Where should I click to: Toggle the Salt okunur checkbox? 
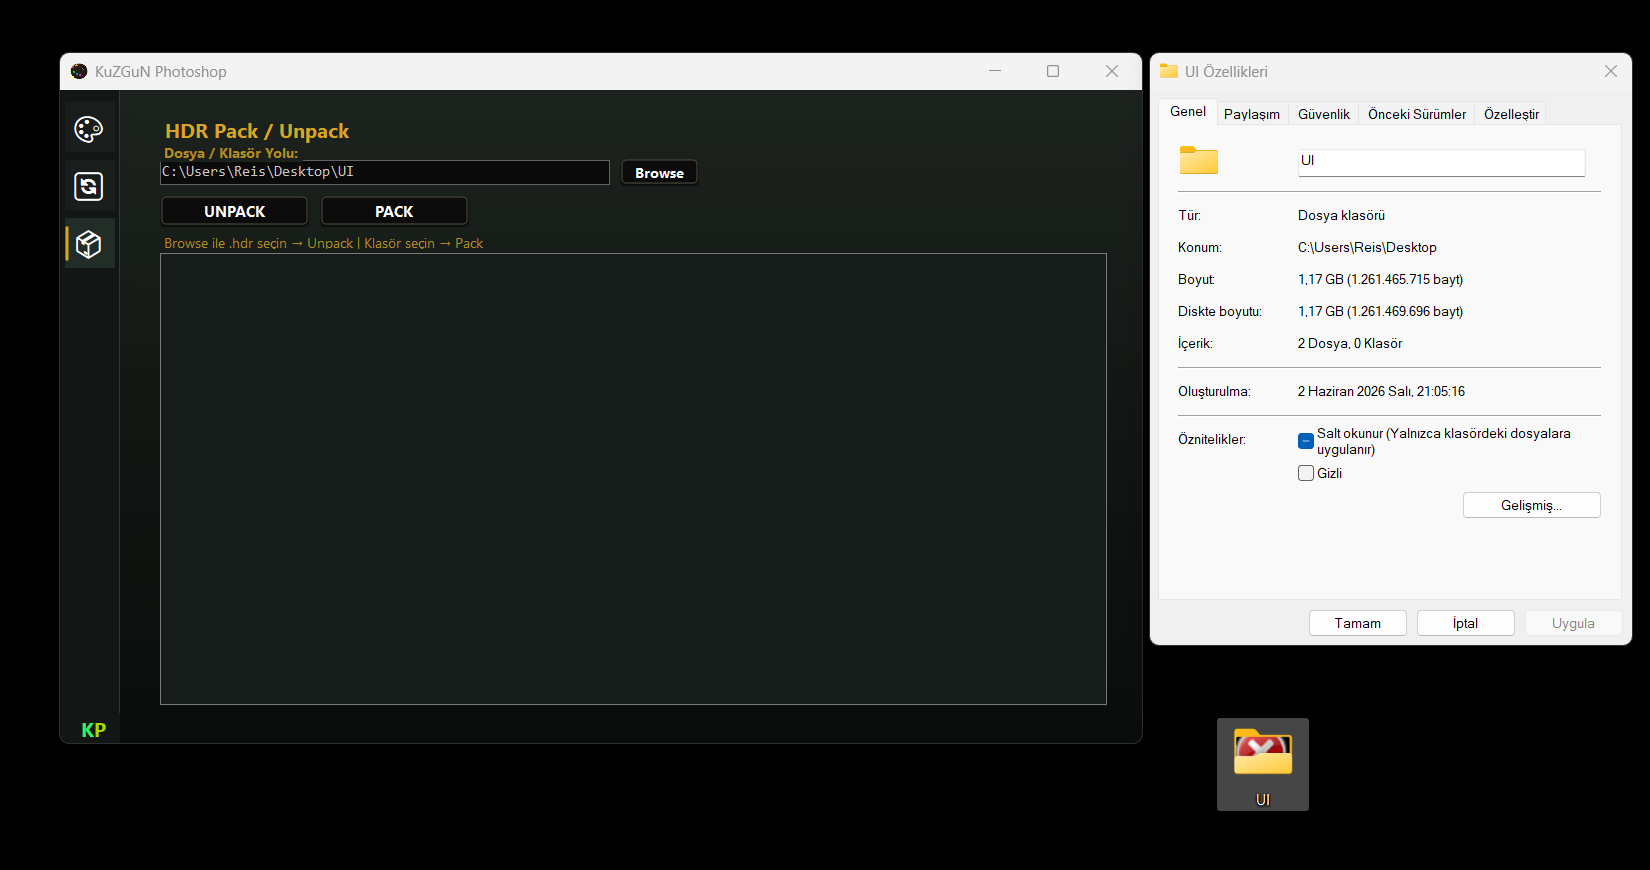pos(1306,441)
